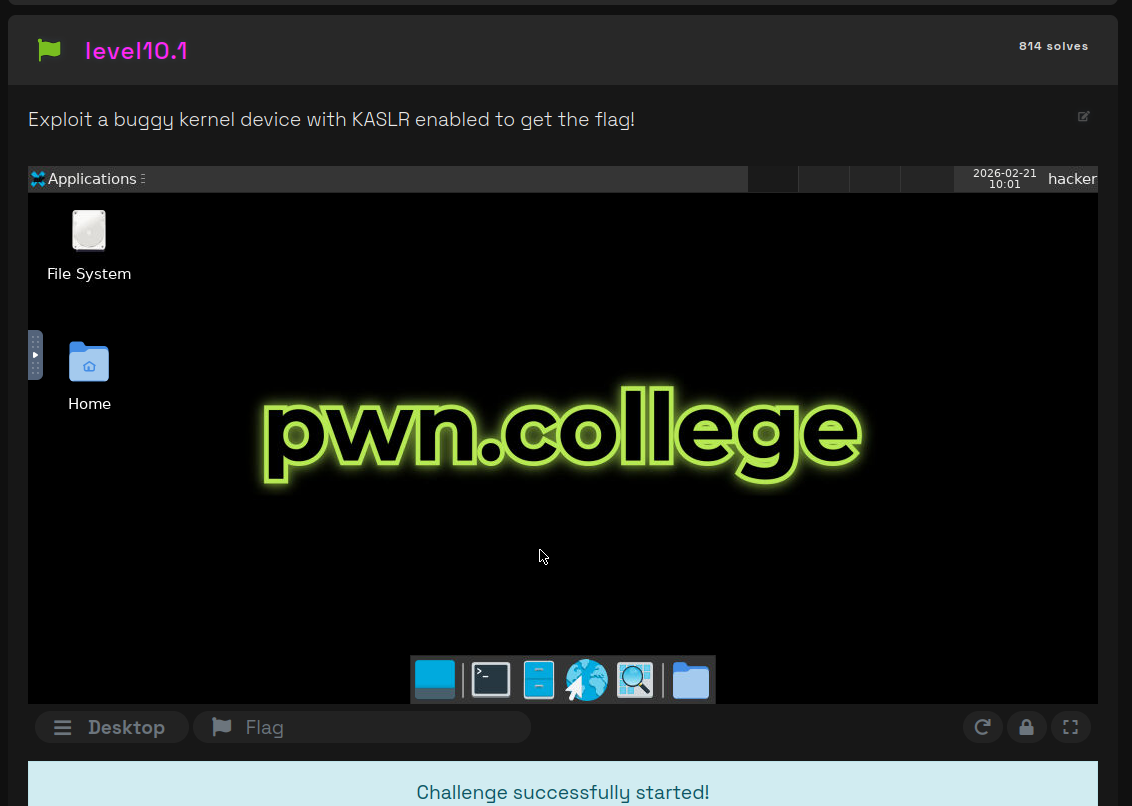Image resolution: width=1132 pixels, height=806 pixels.
Task: Click the green flag icon beside level10.1
Action: click(49, 50)
